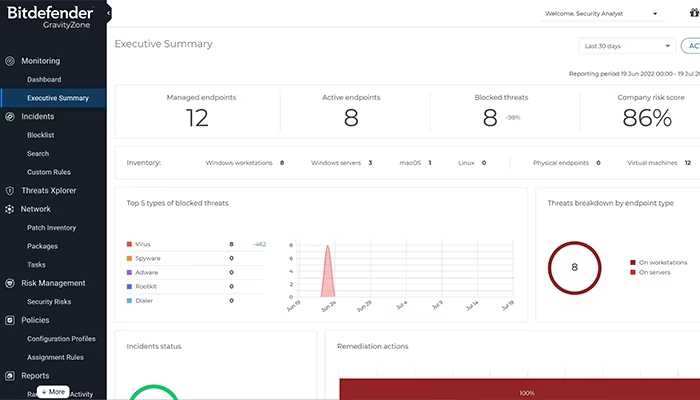The height and width of the screenshot is (400, 700).
Task: Click the Bitdefender GravityZone logo
Action: click(50, 17)
